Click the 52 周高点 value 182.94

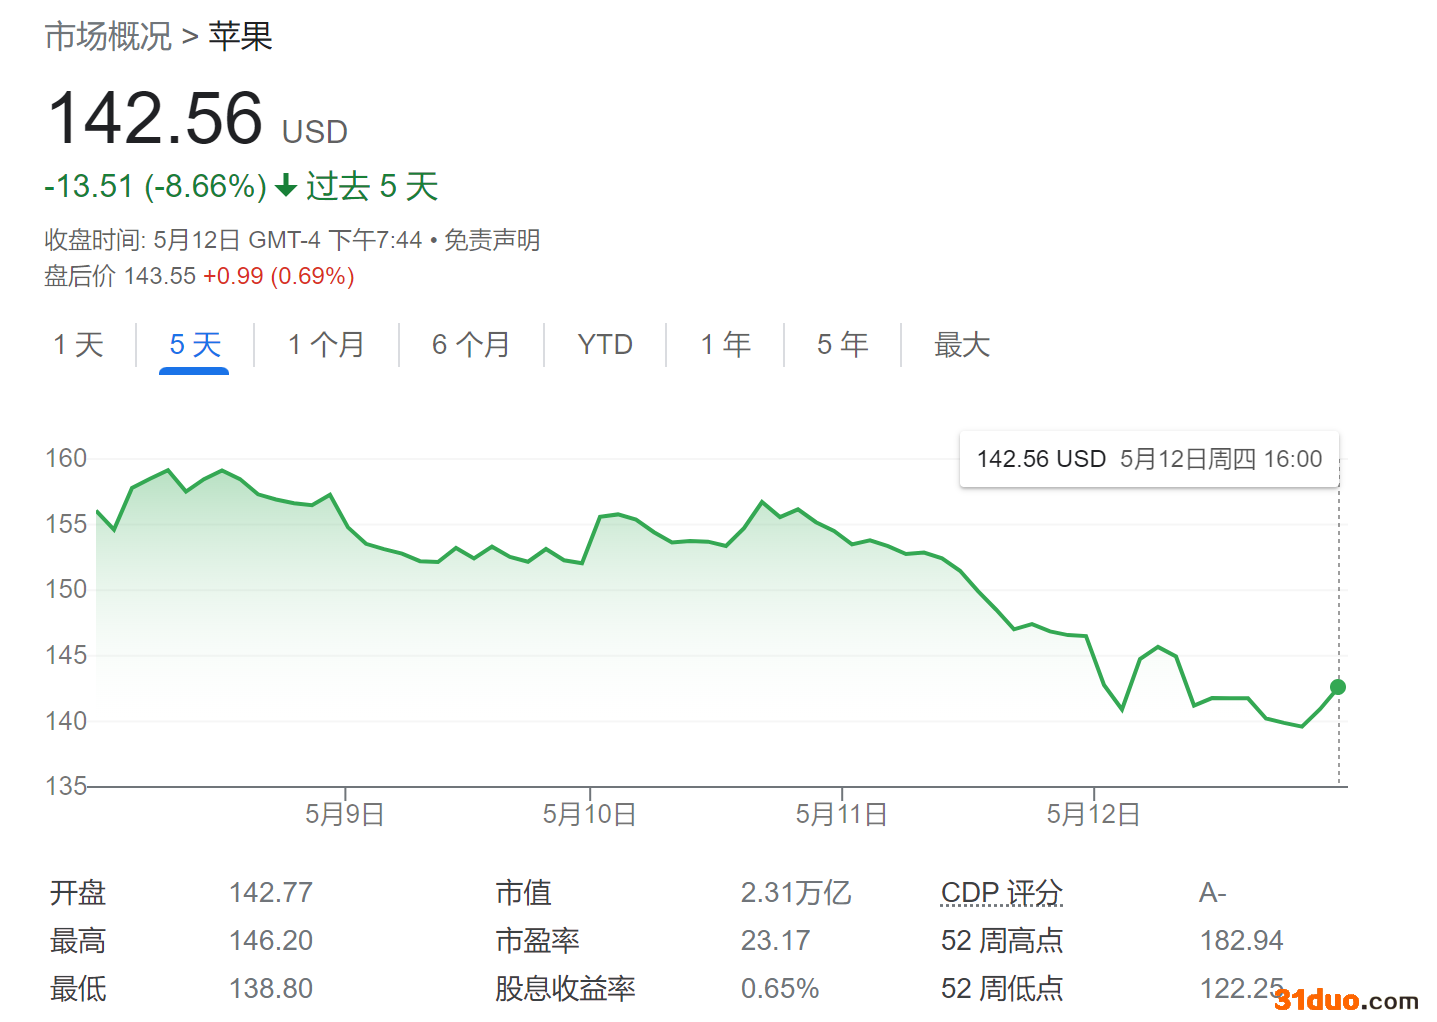1241,940
